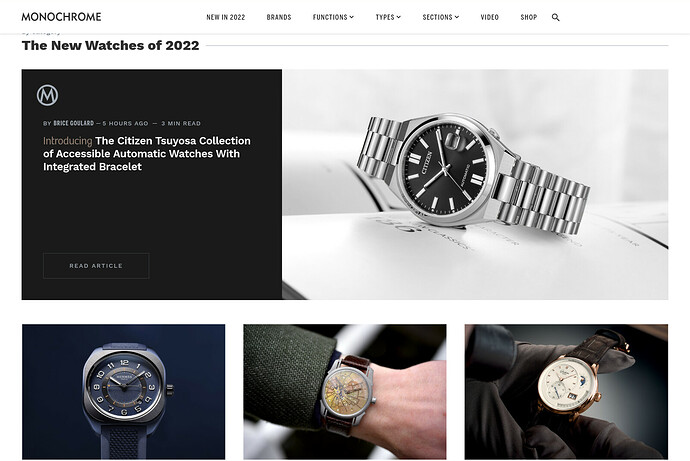Expand the Functions dropdown menu

(333, 17)
